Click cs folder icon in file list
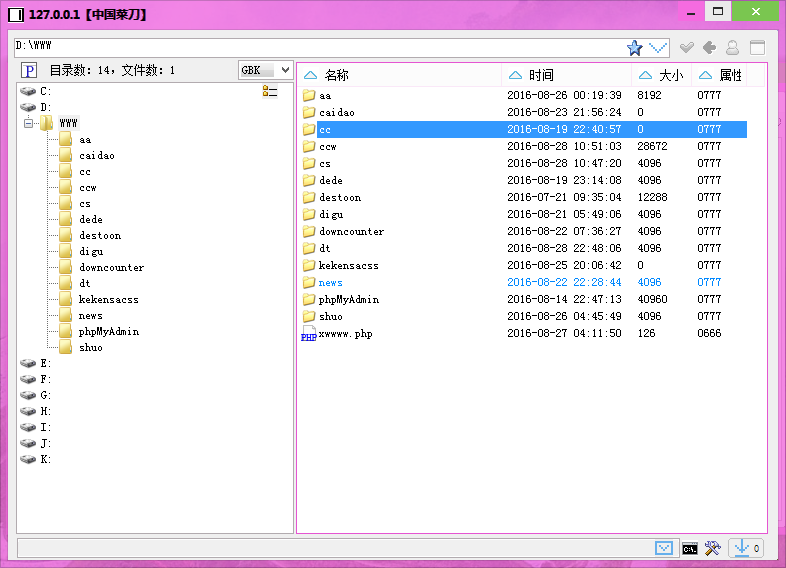This screenshot has width=786, height=568. [x=309, y=163]
